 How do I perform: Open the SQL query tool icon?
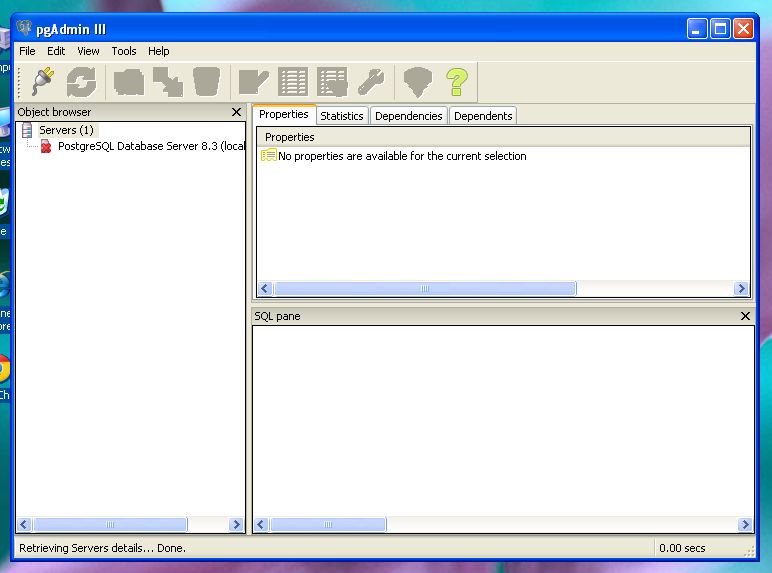click(x=252, y=81)
